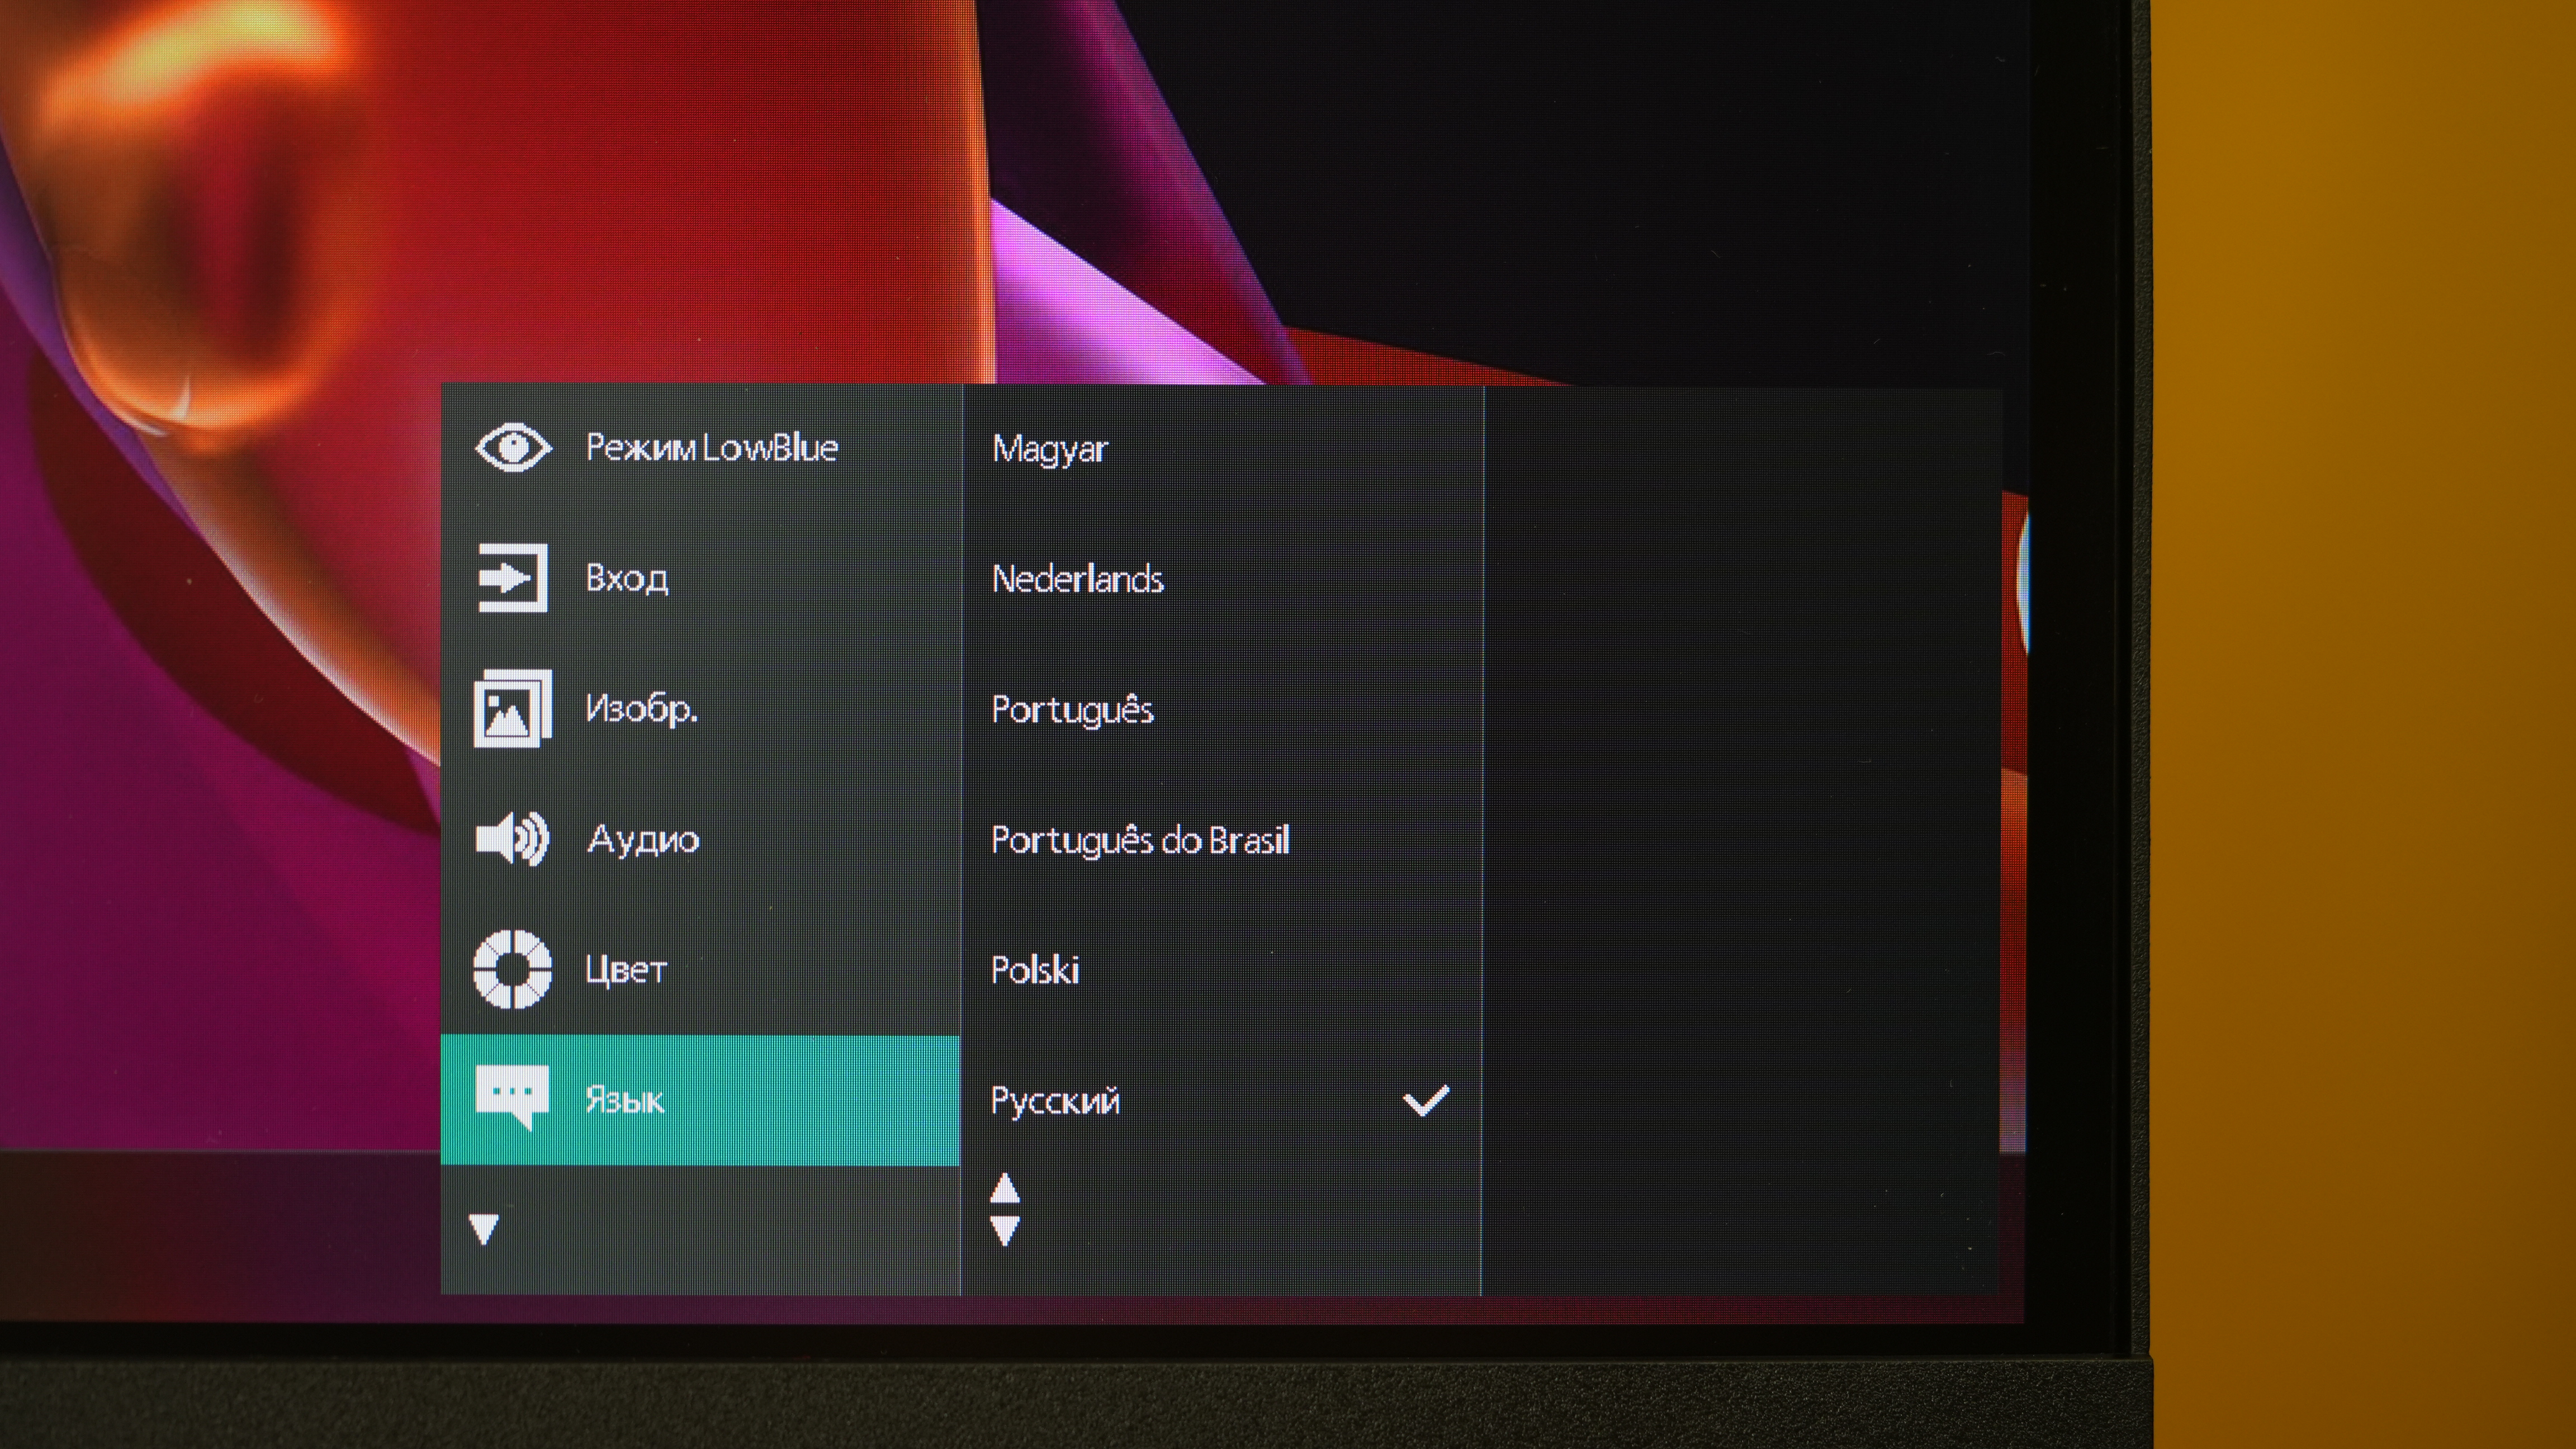Select Polski from language list
This screenshot has height=1449, width=2576.
click(1034, 970)
